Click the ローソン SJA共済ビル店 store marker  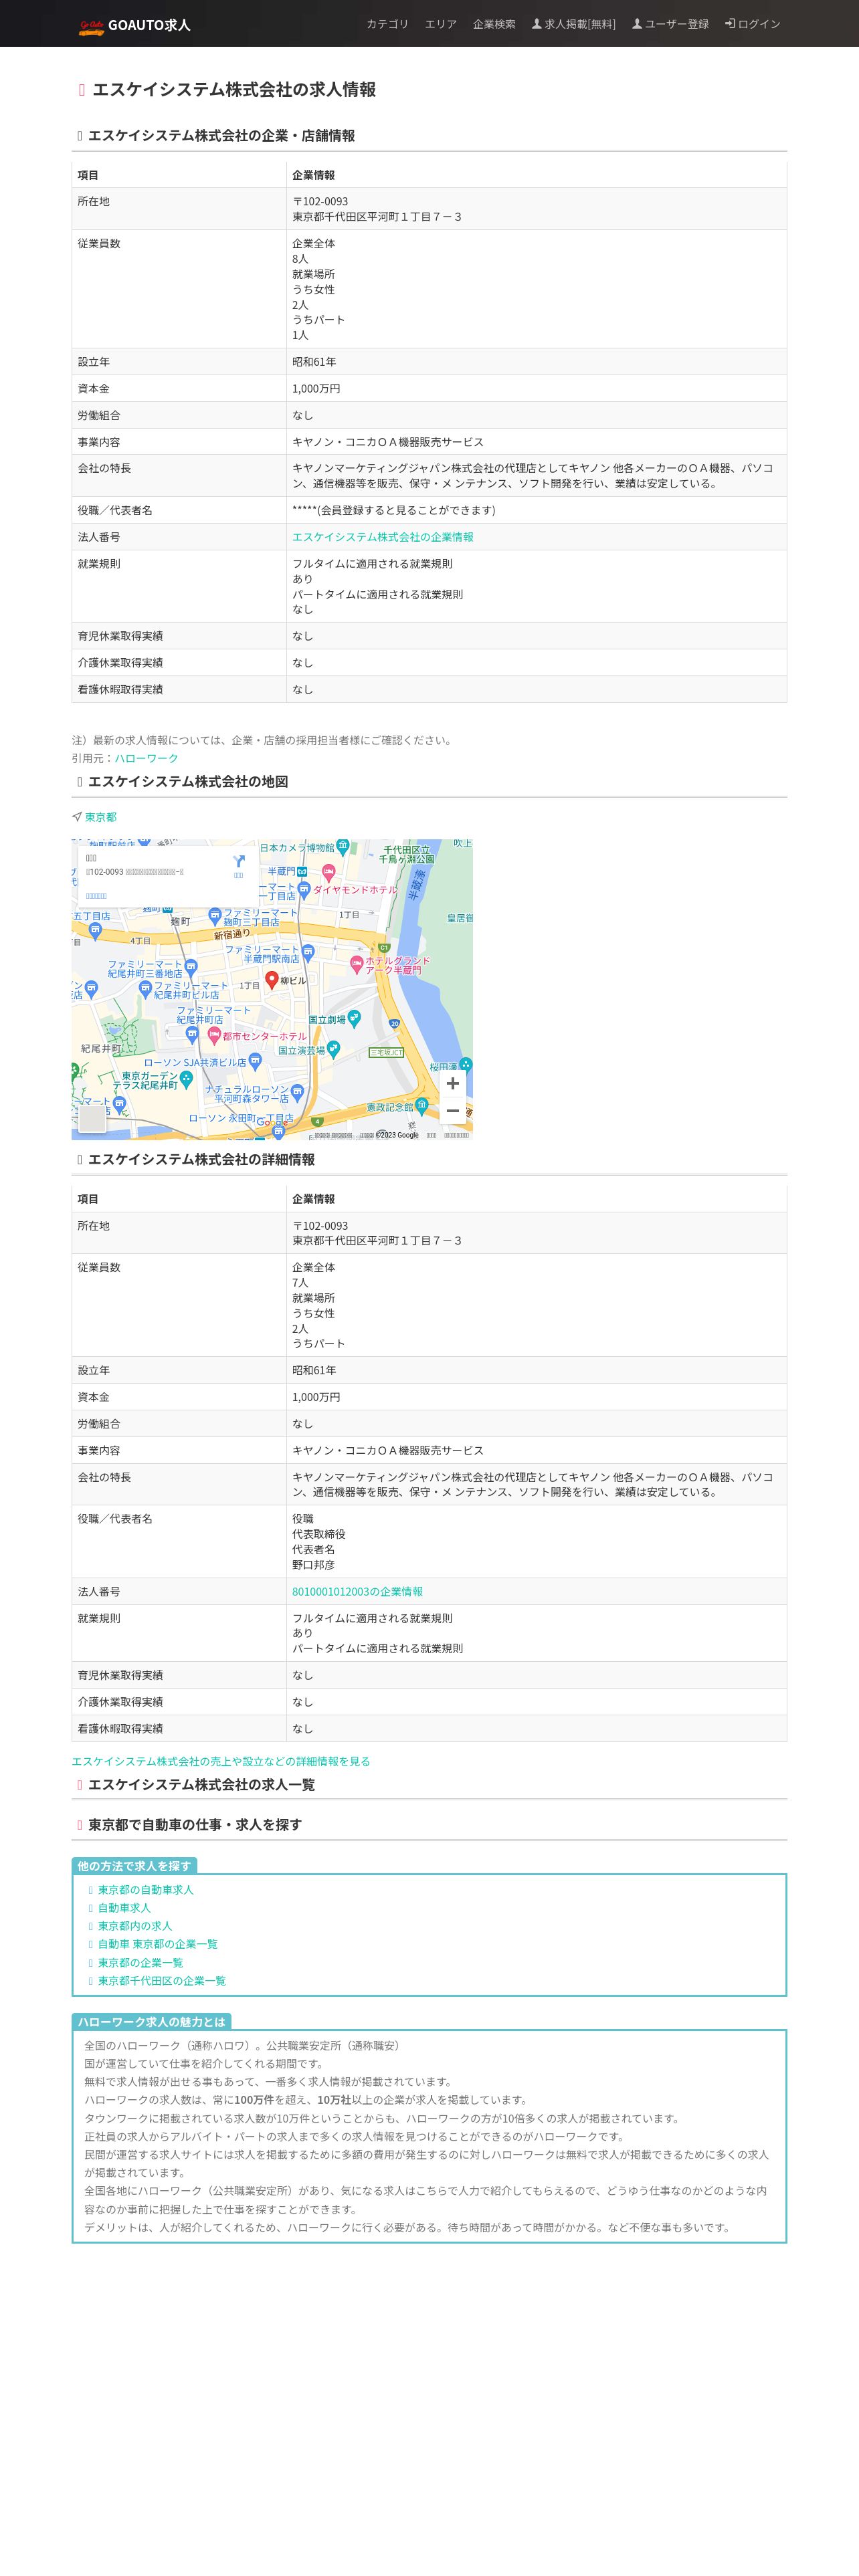pos(255,1061)
